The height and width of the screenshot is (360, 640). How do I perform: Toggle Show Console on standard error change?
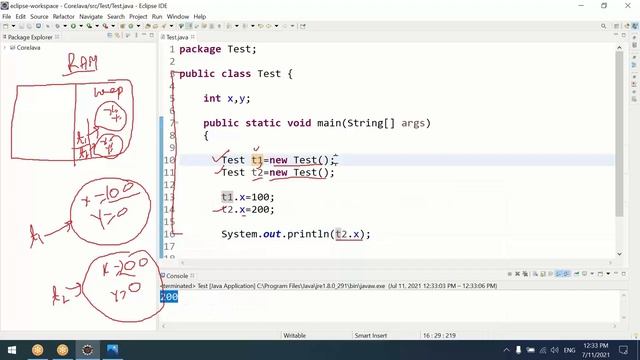pos(566,274)
